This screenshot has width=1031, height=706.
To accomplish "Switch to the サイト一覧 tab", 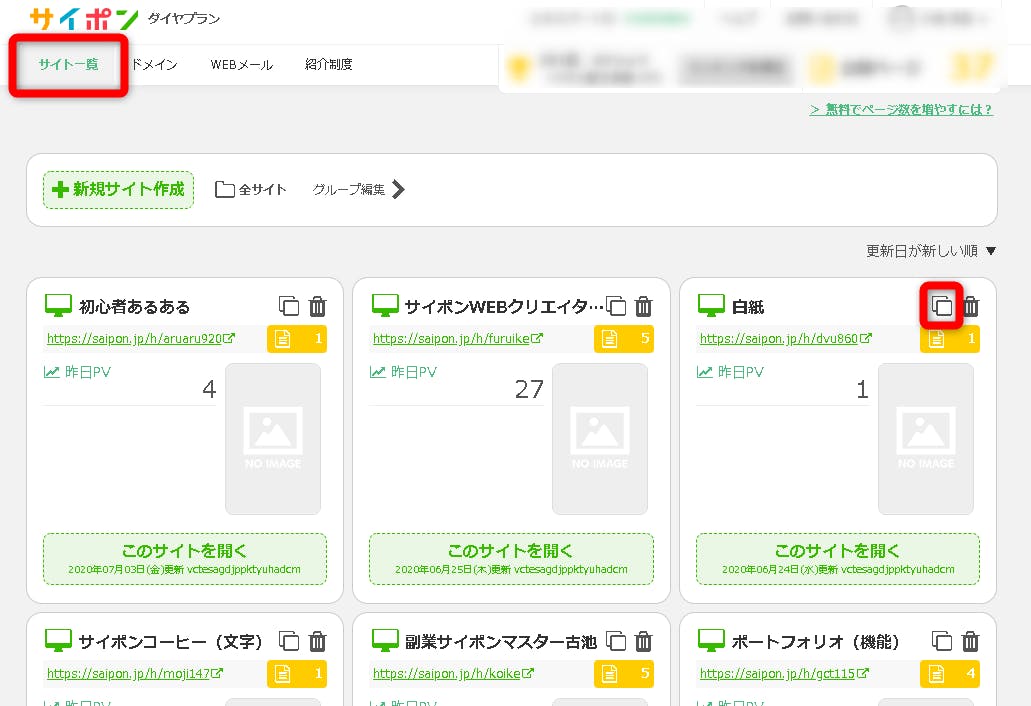I will (x=69, y=65).
